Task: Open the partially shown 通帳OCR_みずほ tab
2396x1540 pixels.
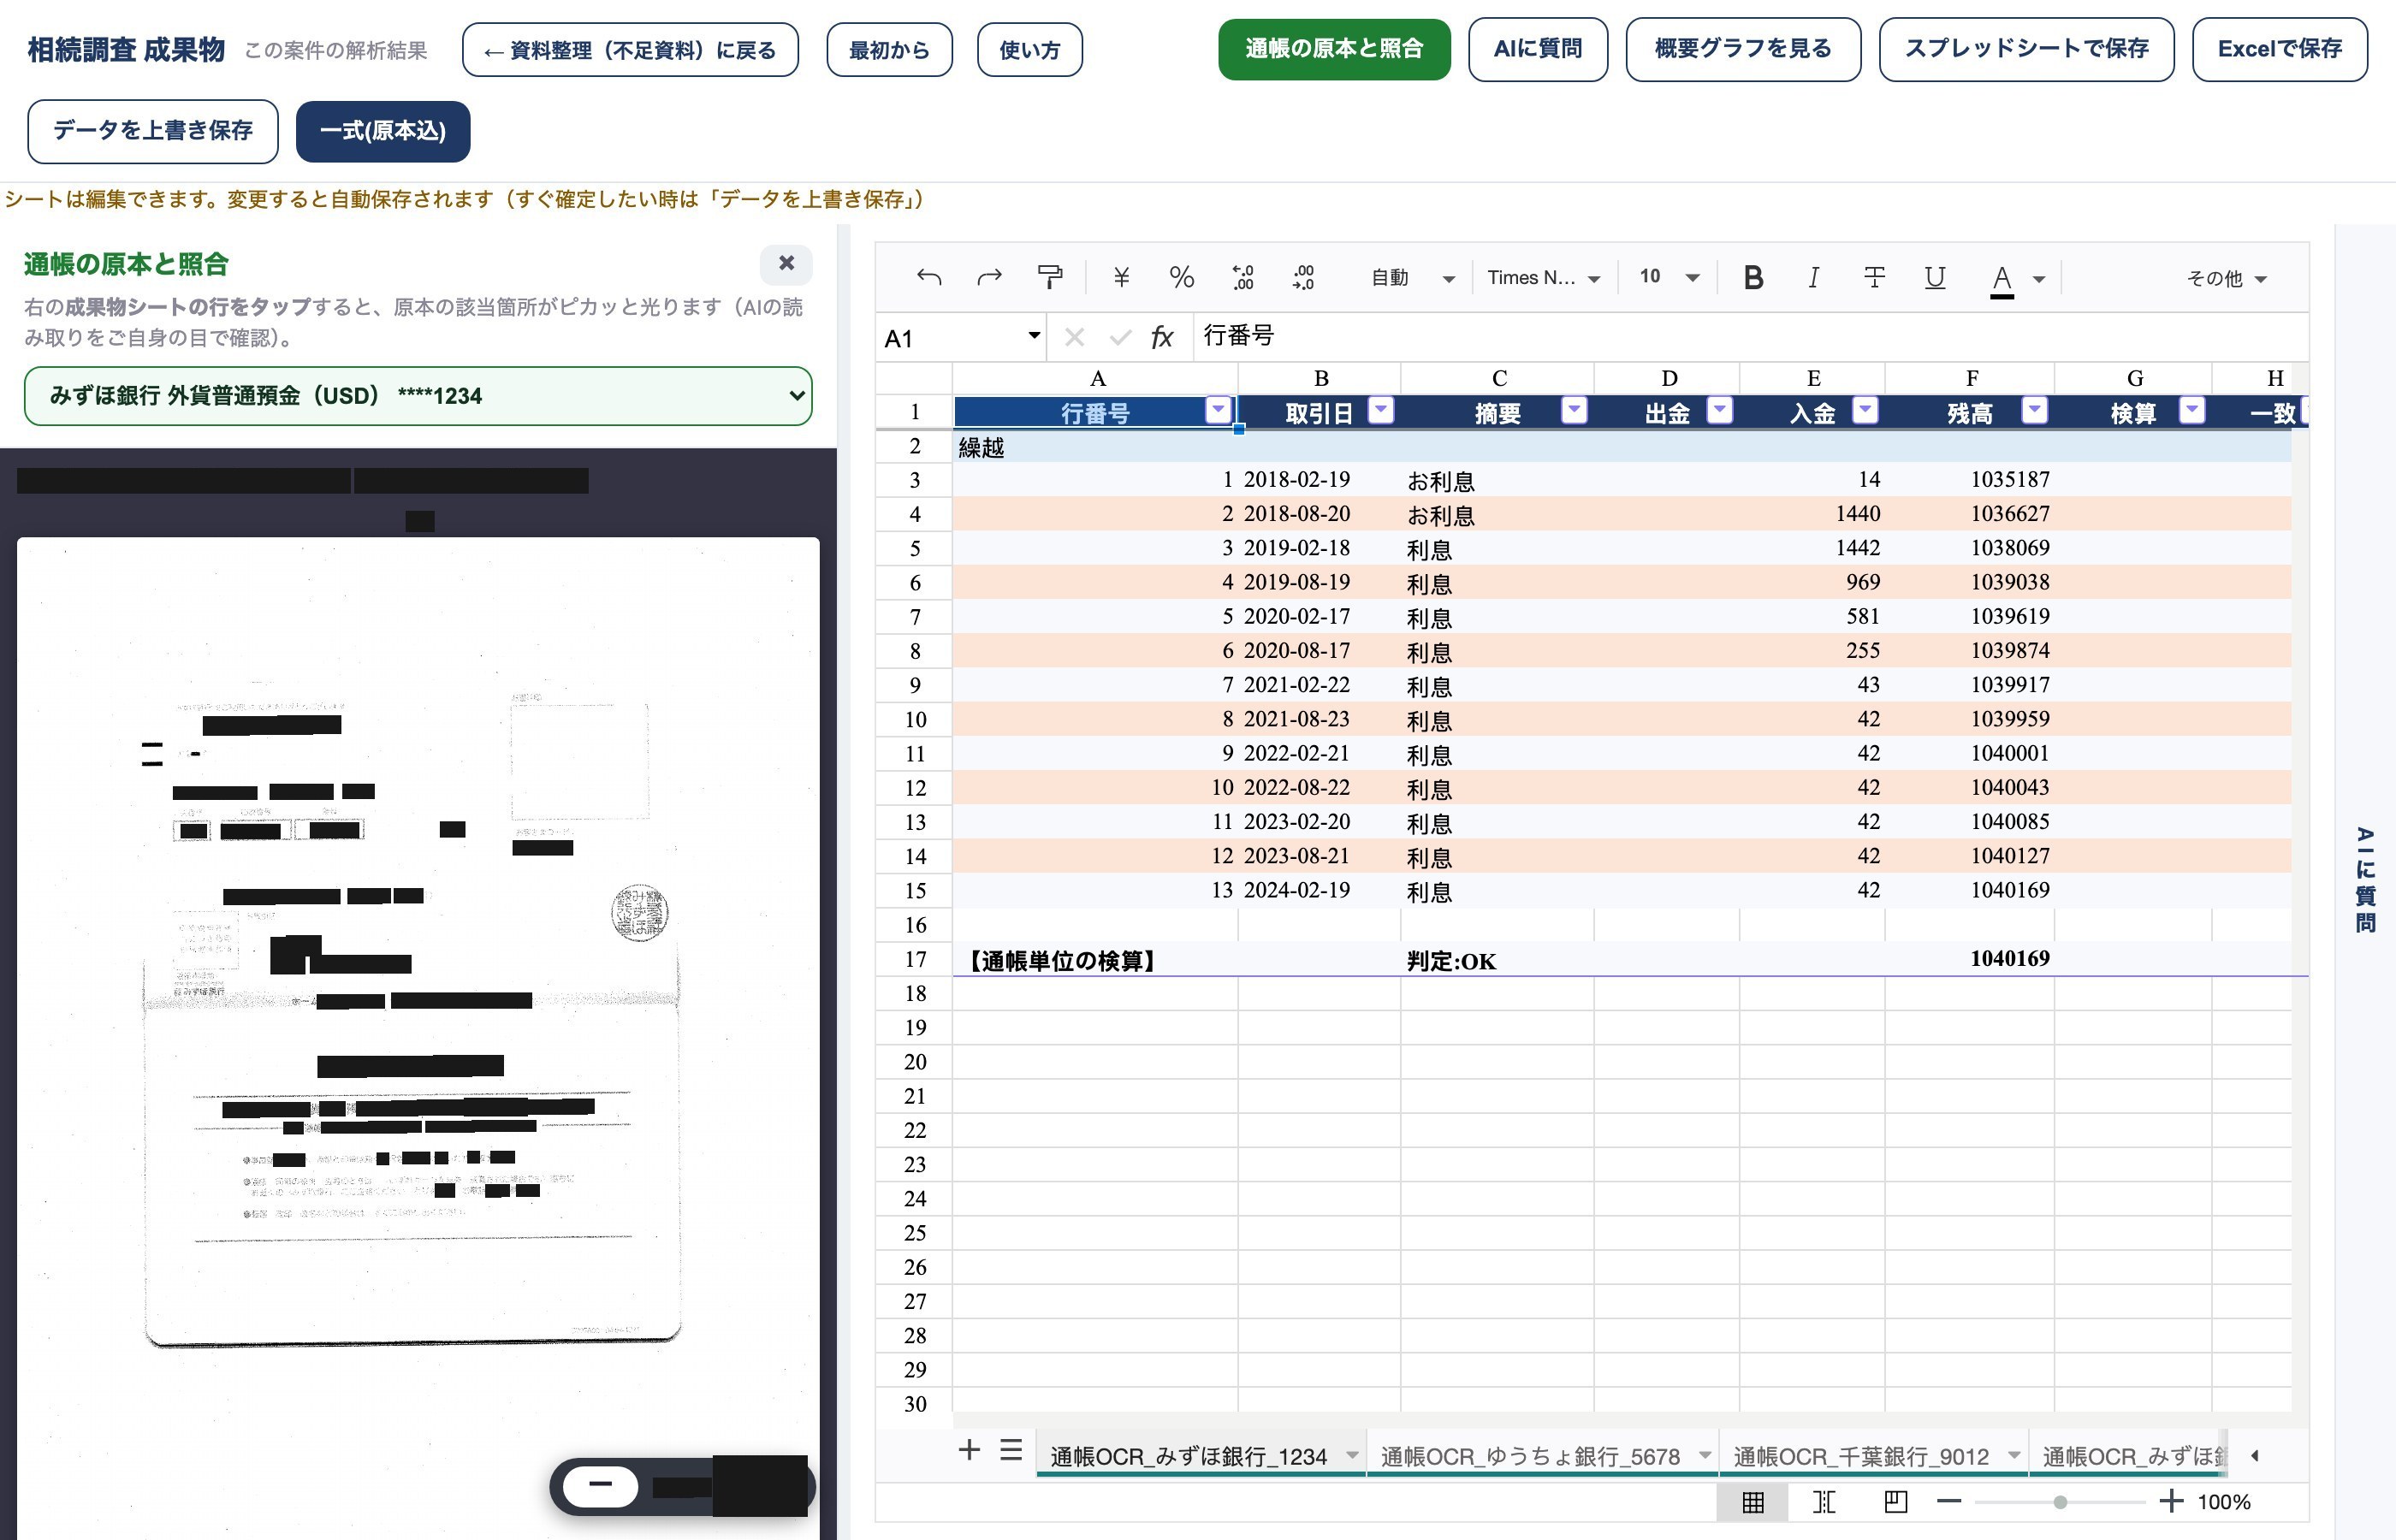Action: click(x=2131, y=1456)
